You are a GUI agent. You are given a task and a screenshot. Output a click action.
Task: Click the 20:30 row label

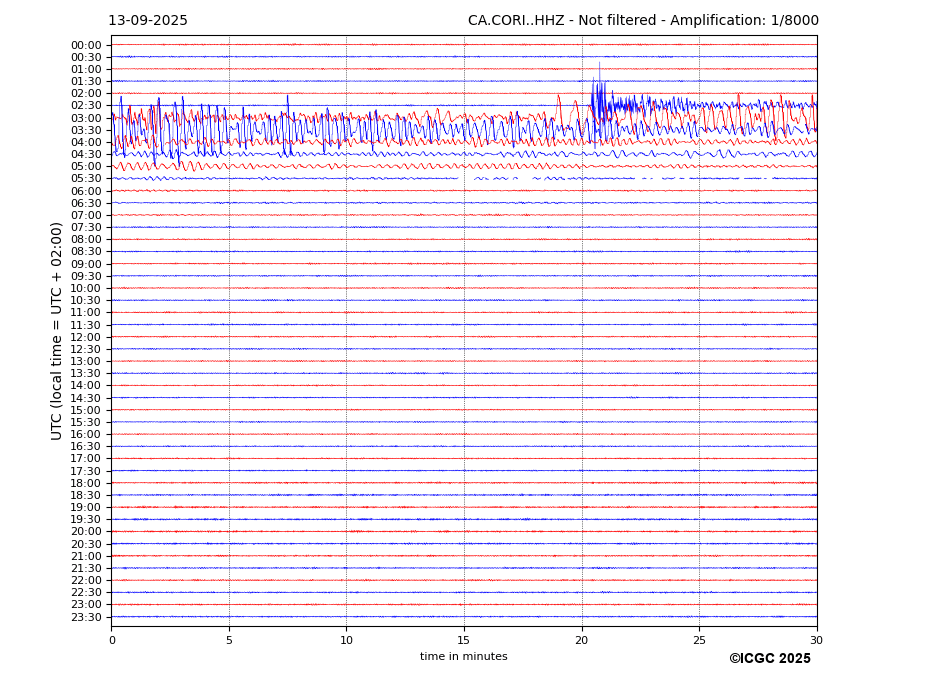(x=86, y=545)
